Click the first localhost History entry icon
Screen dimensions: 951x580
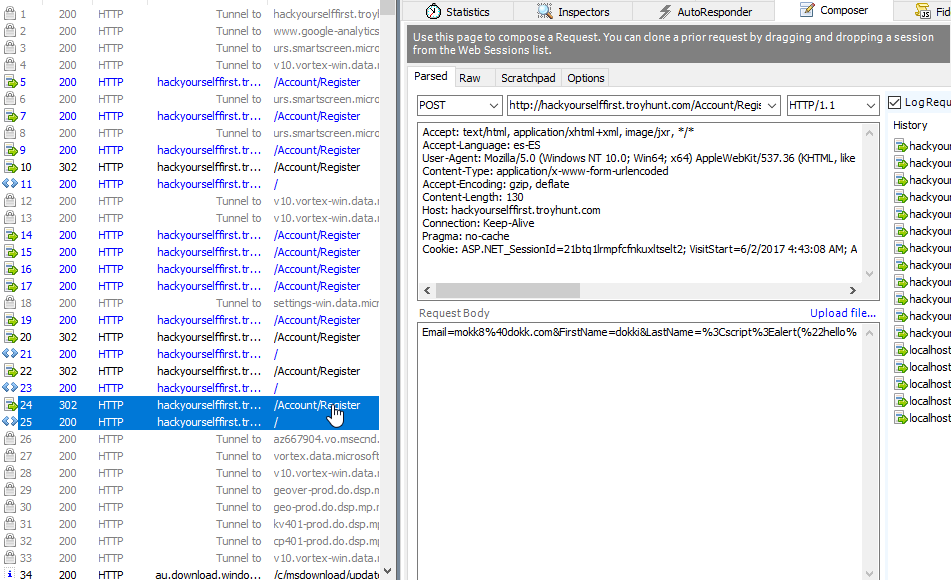click(901, 350)
